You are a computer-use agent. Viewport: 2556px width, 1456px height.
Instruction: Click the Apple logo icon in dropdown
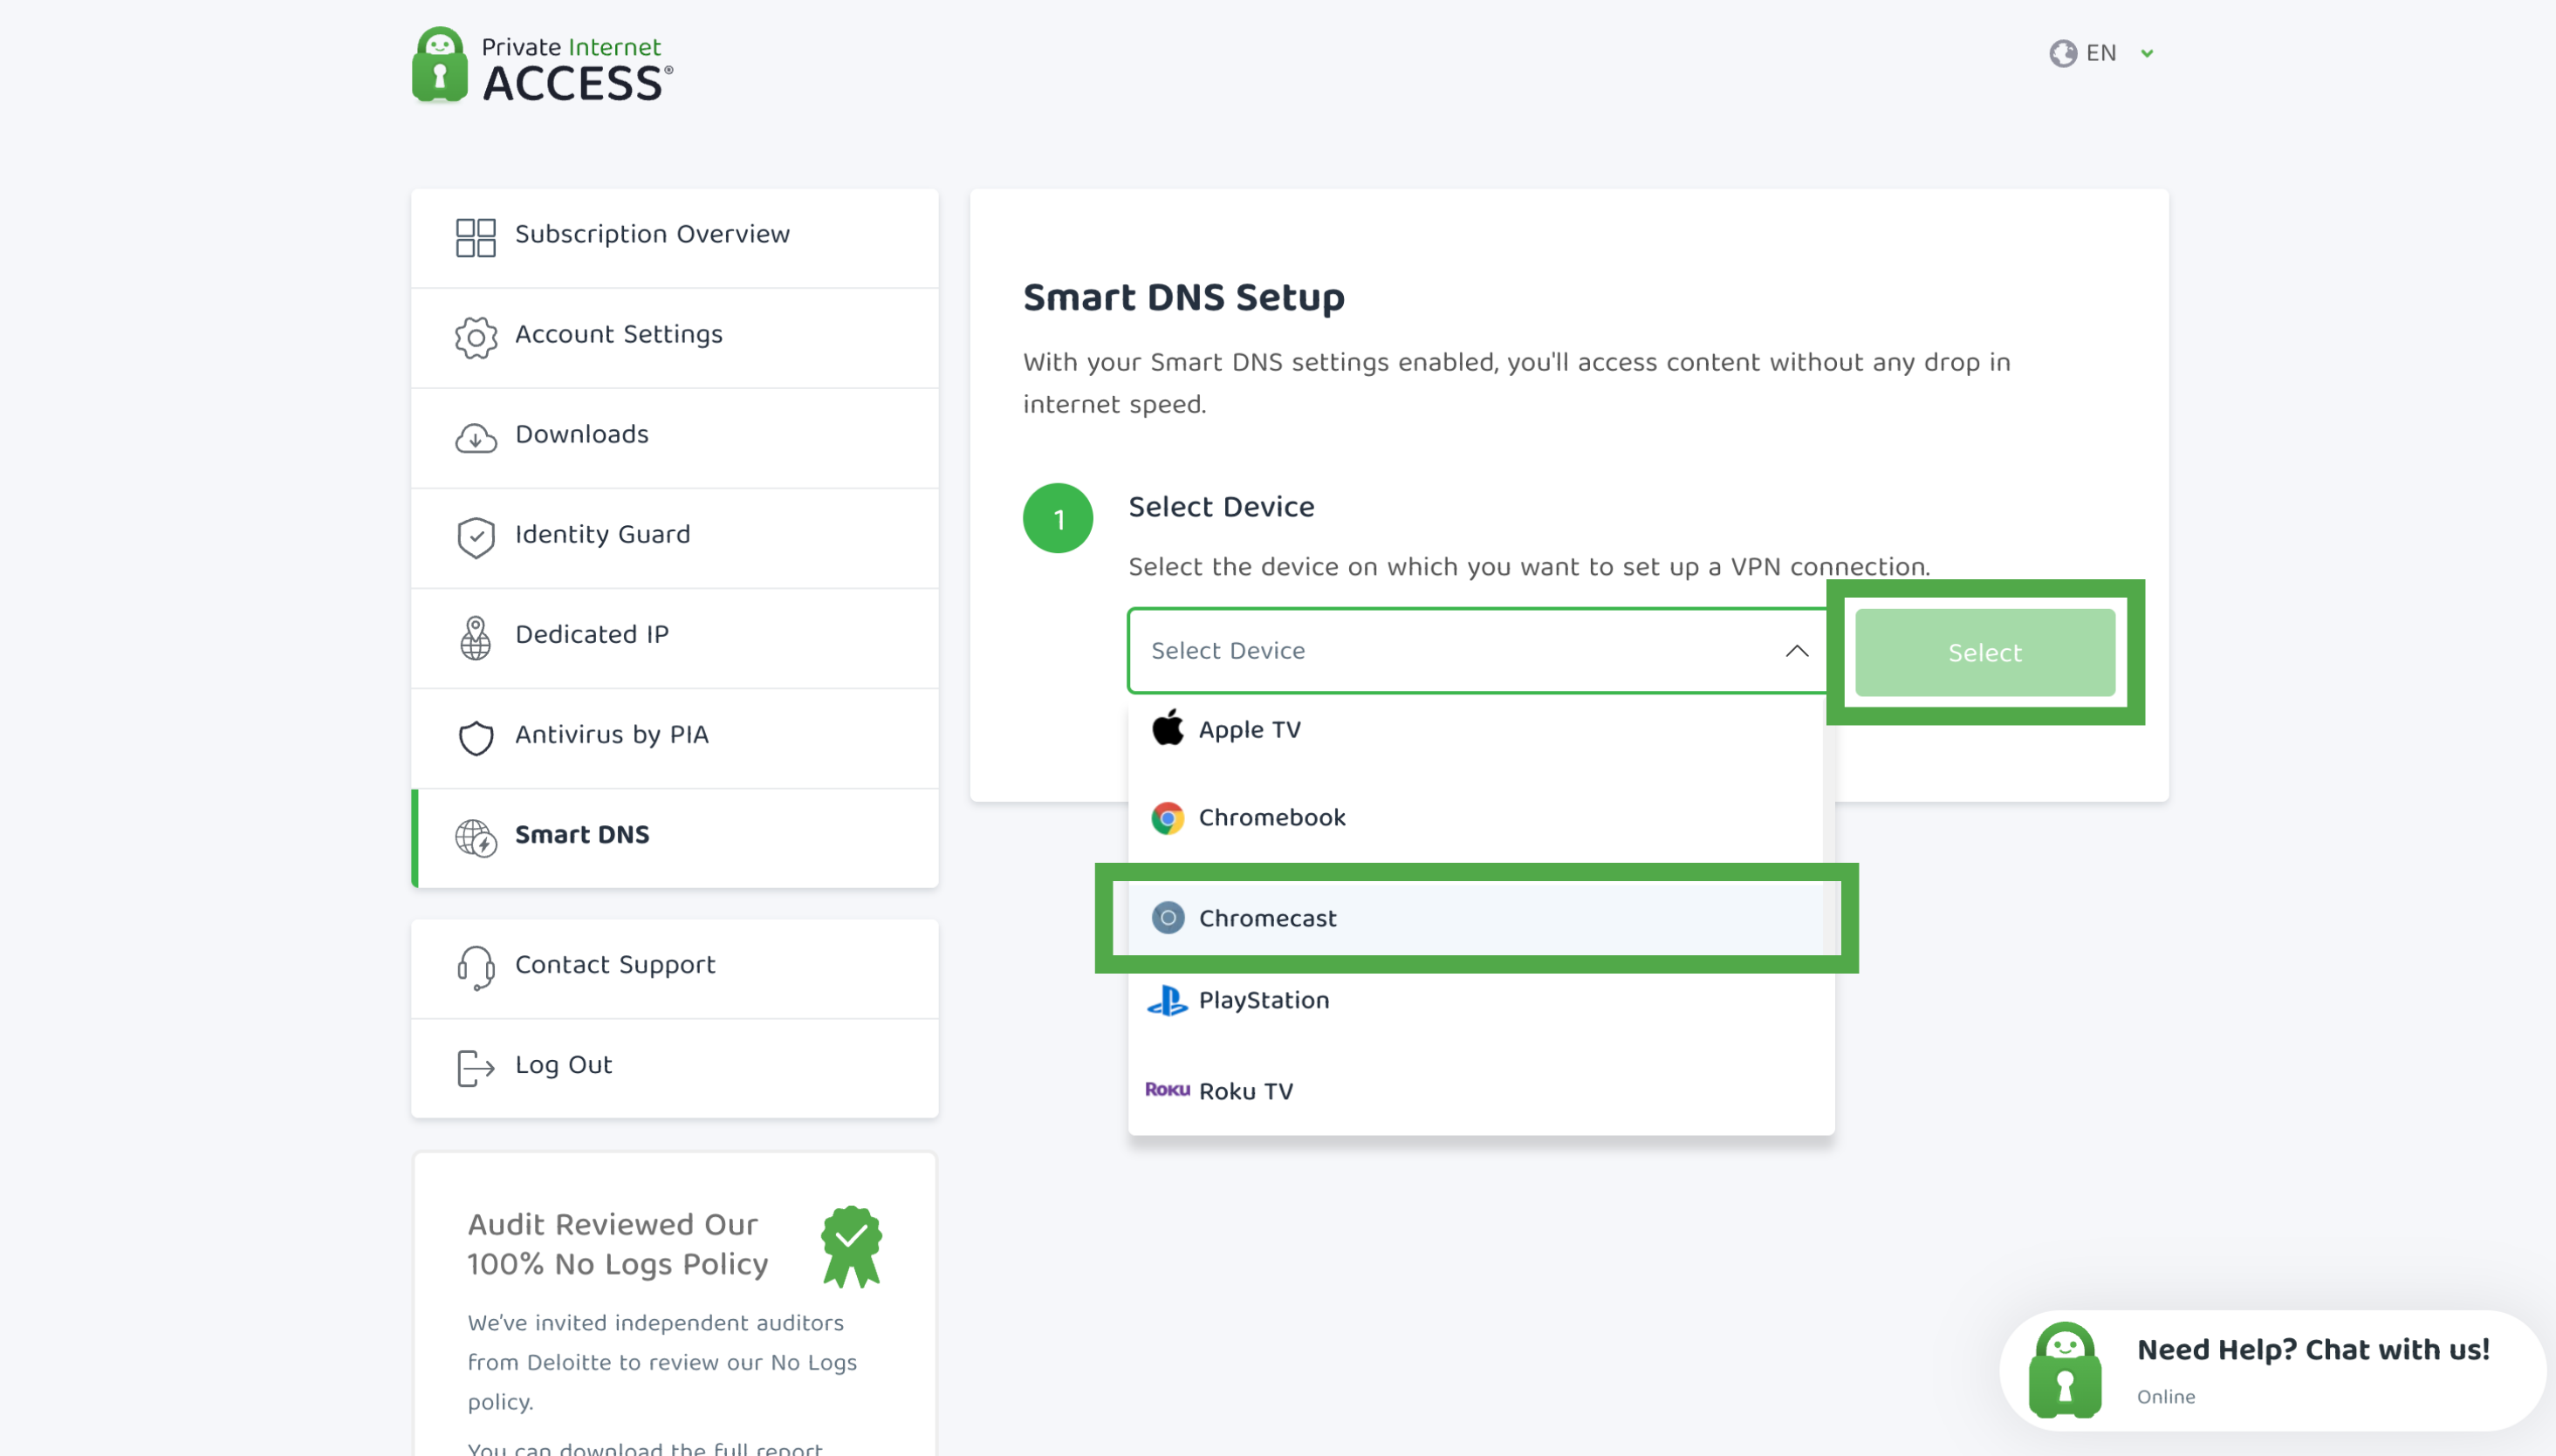pyautogui.click(x=1167, y=728)
